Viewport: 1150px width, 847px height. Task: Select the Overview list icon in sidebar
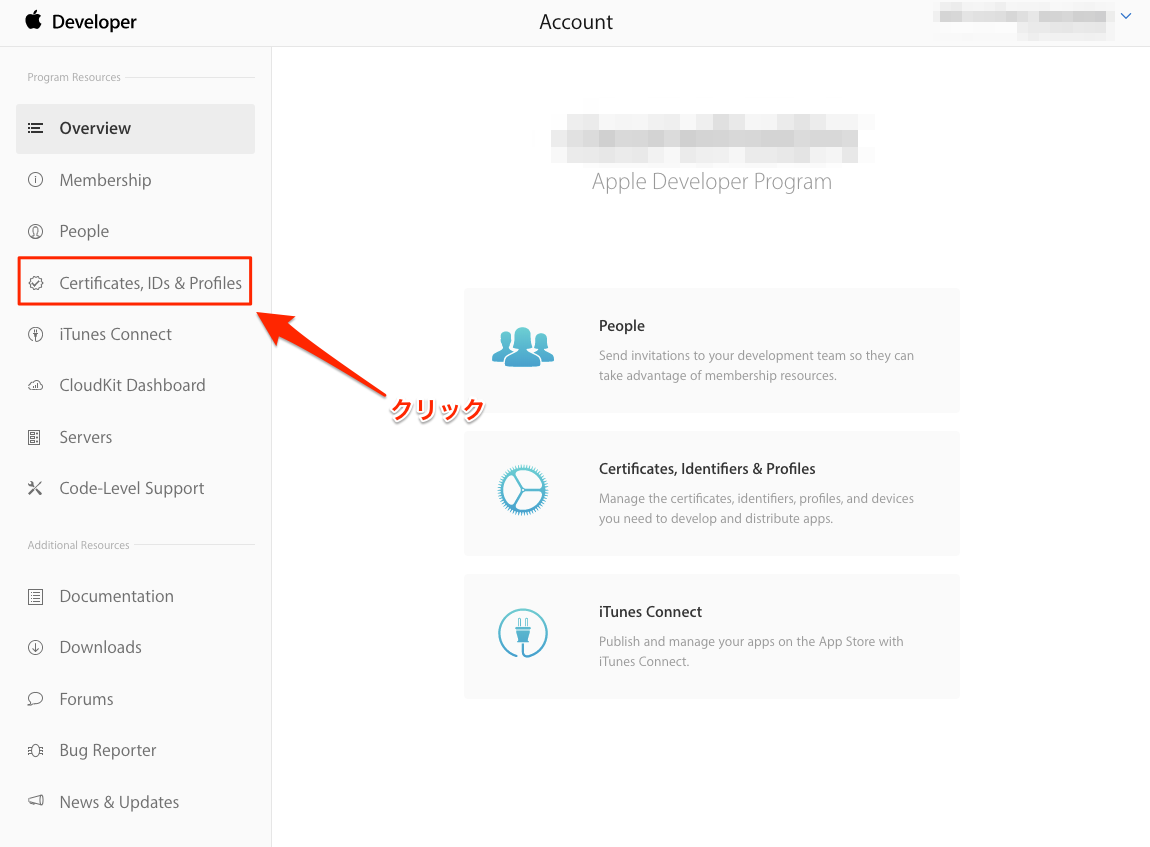tap(34, 128)
